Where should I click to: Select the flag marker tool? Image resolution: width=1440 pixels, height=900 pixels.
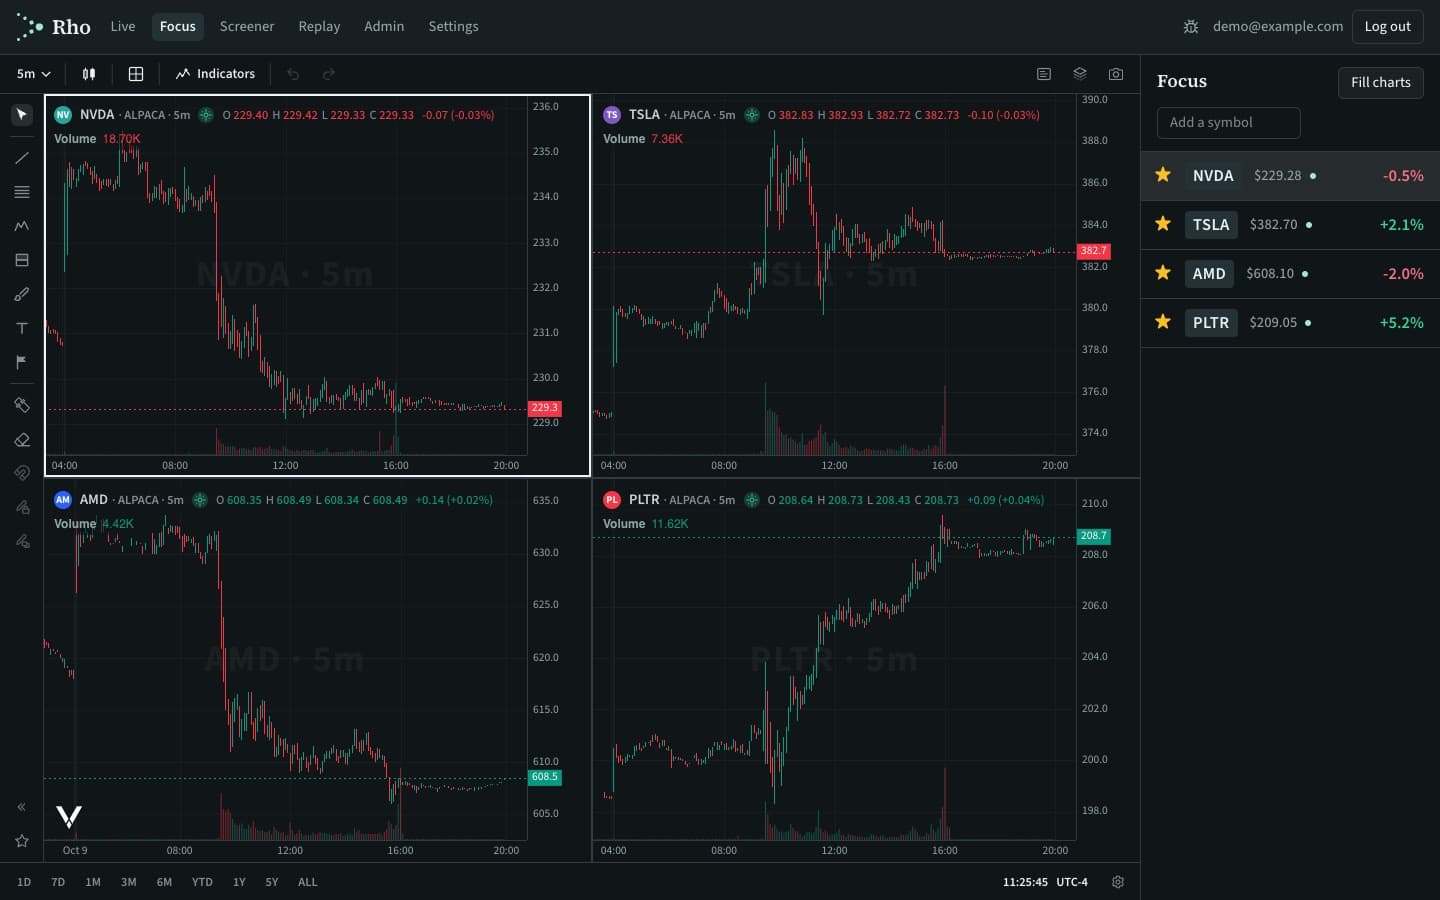[x=21, y=362]
